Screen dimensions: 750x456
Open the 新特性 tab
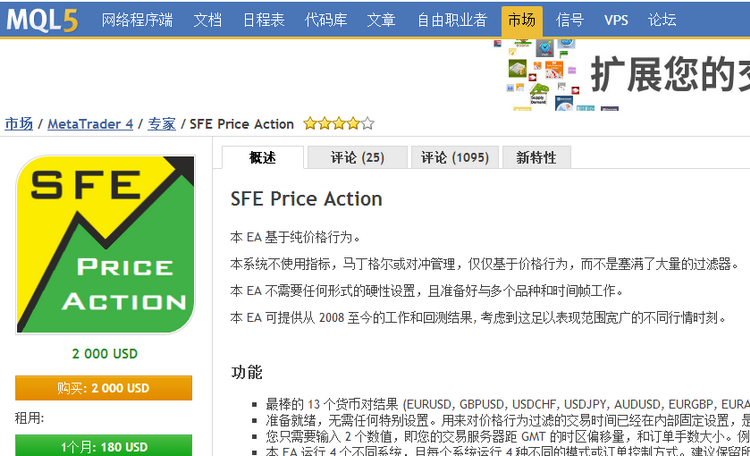coord(536,157)
